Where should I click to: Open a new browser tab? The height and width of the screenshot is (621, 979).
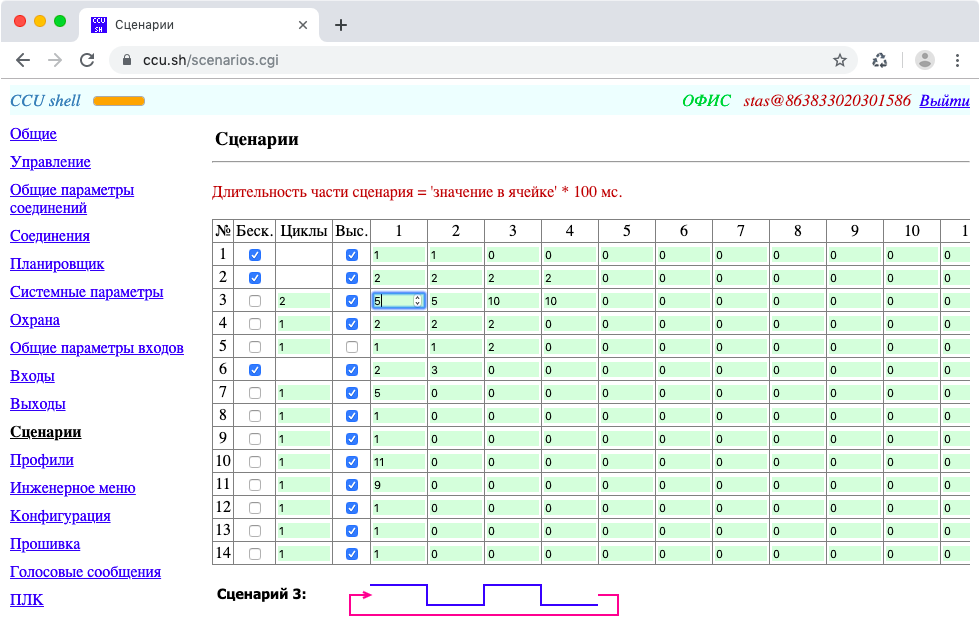(341, 25)
